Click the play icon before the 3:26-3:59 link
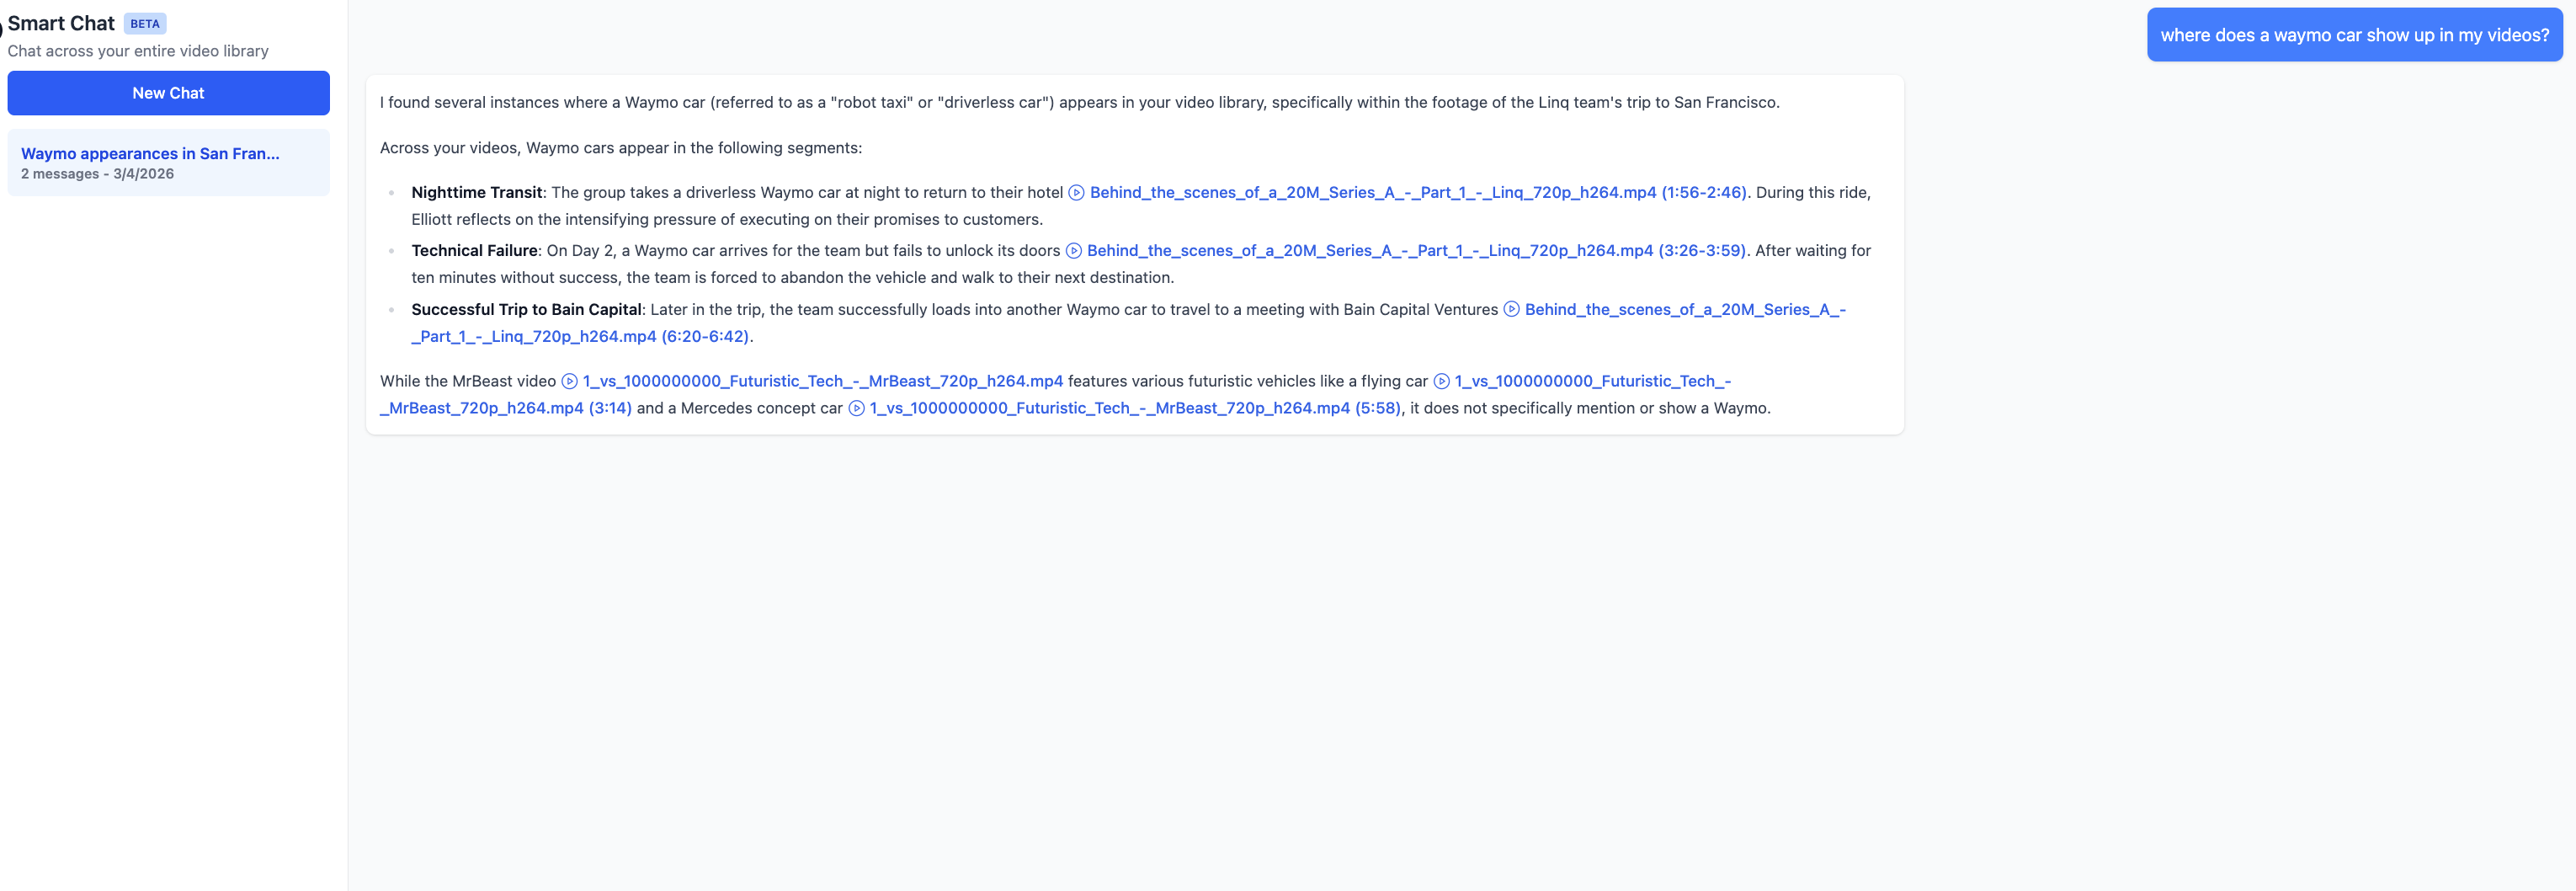Image resolution: width=2576 pixels, height=891 pixels. 1073,250
